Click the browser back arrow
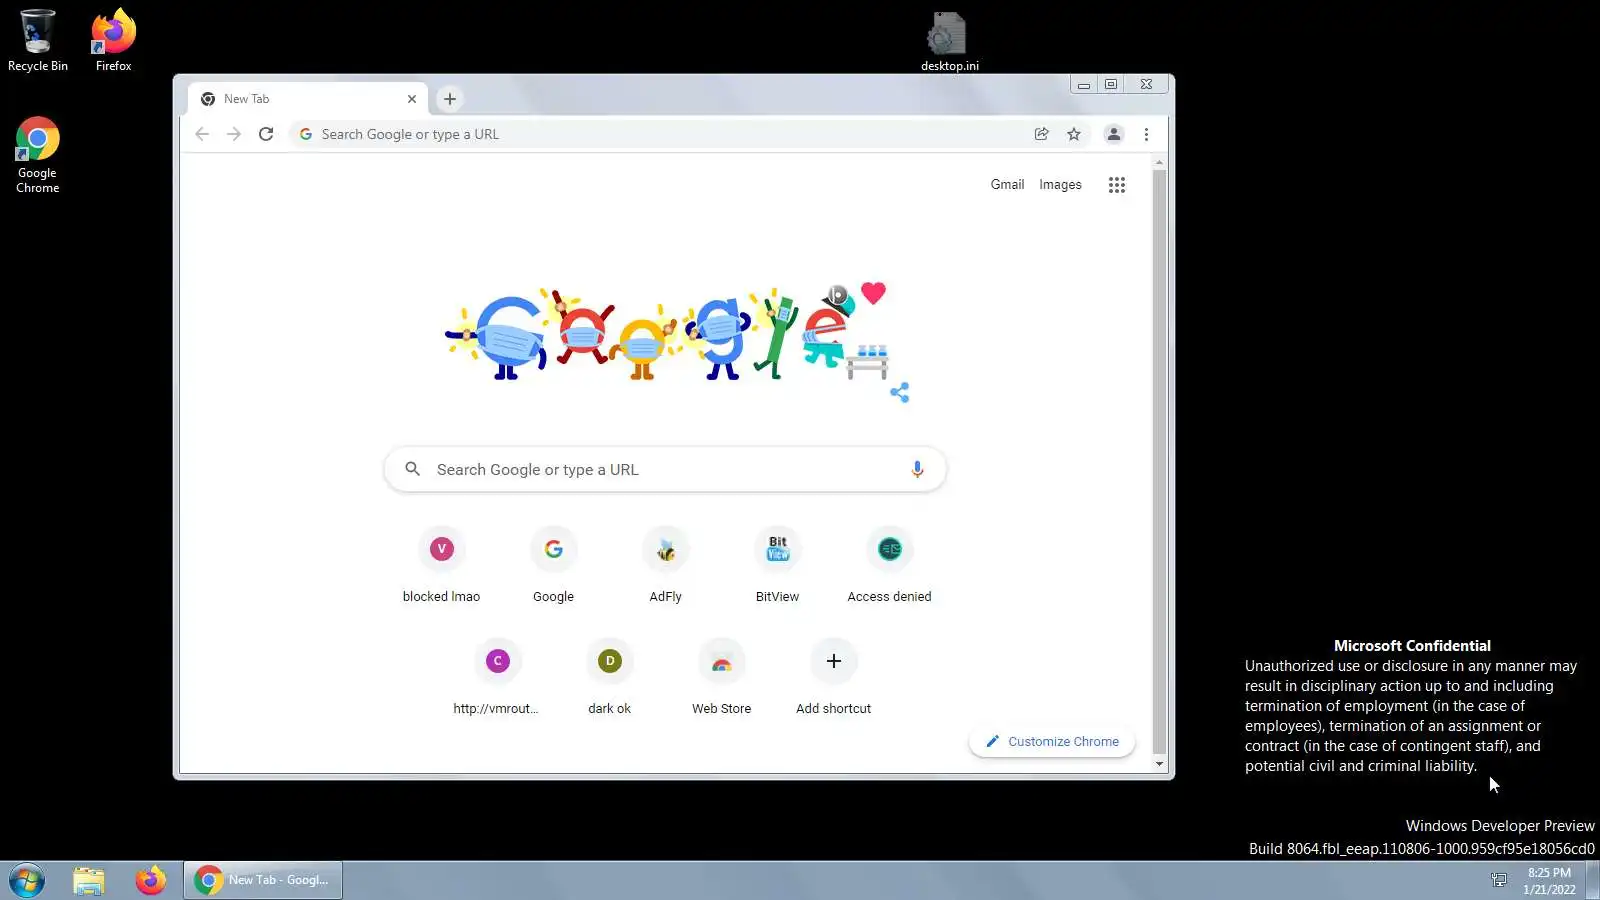This screenshot has width=1600, height=900. (x=202, y=134)
